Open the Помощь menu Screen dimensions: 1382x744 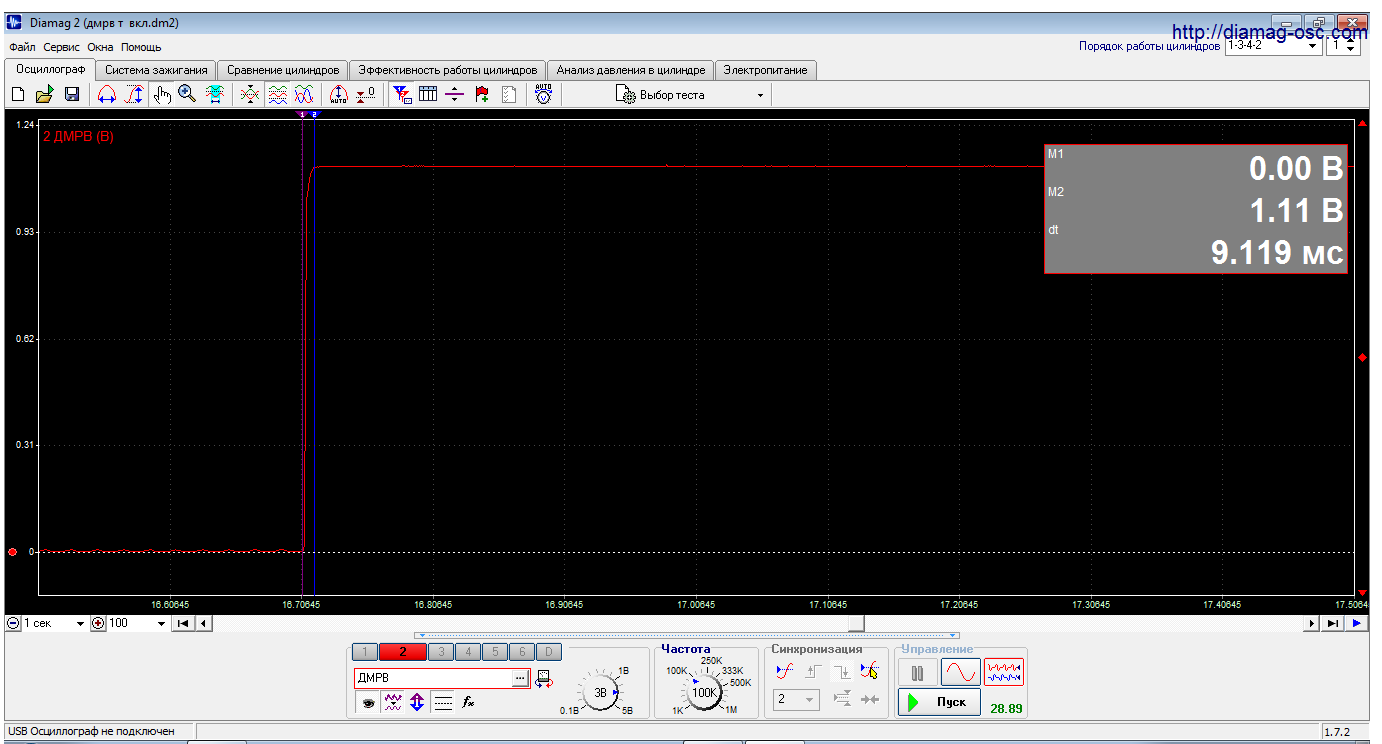coord(141,47)
